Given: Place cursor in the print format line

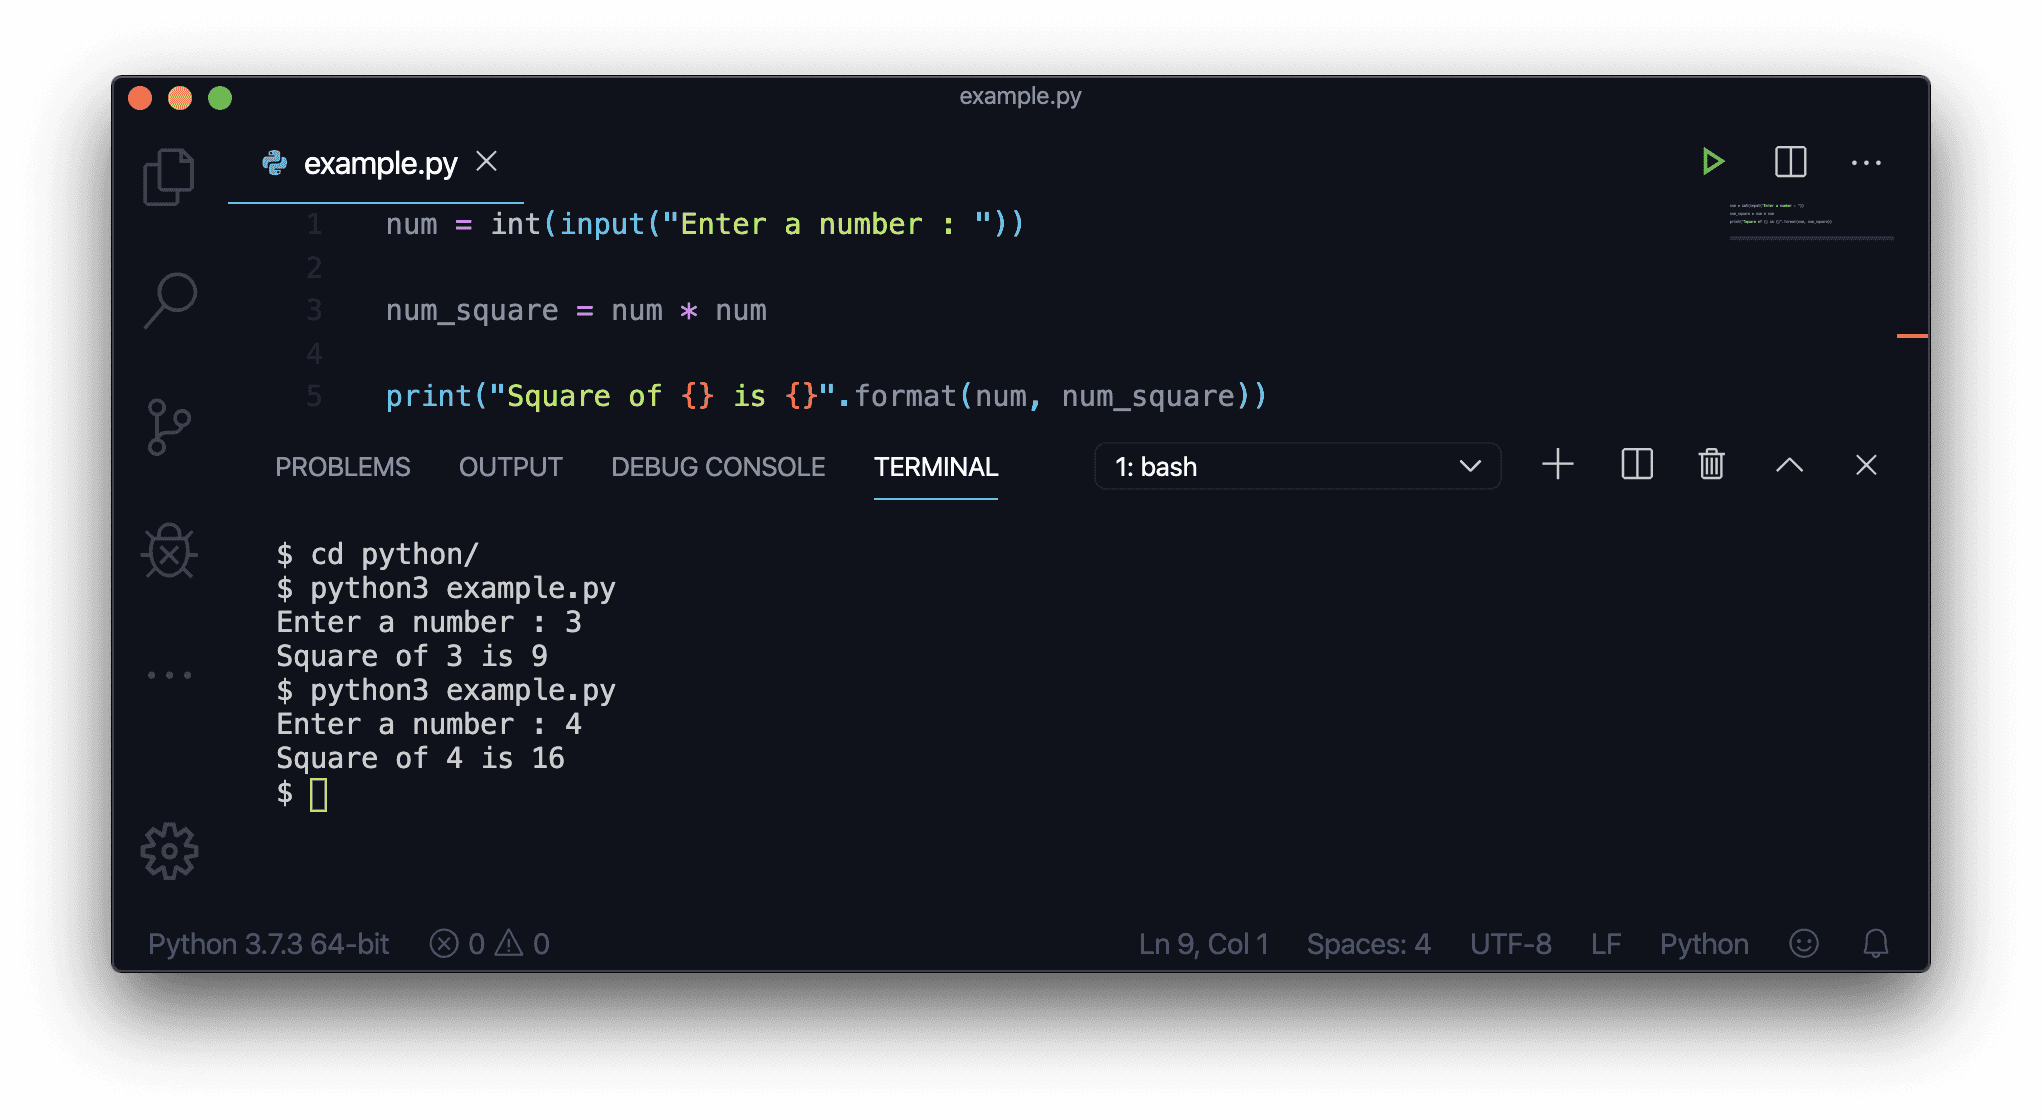Looking at the screenshot, I should point(826,397).
